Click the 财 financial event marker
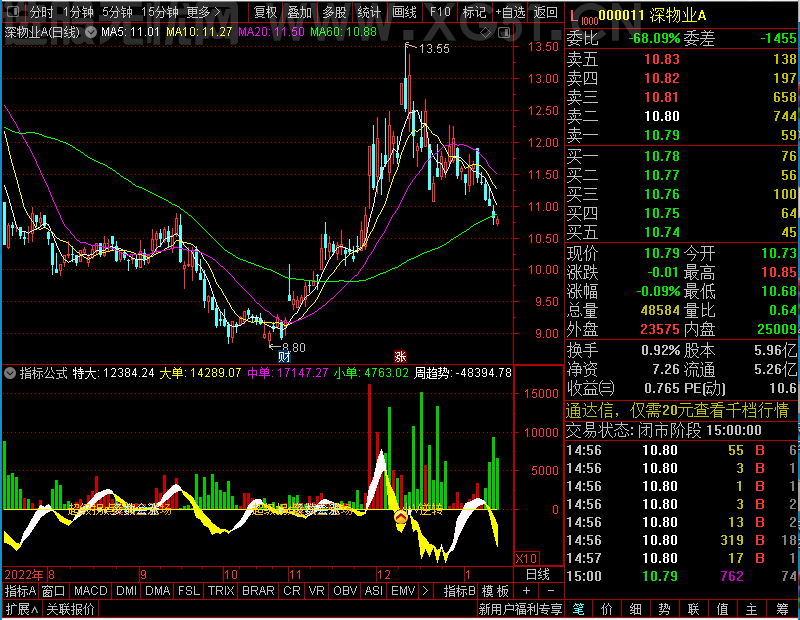Viewport: 800px width, 620px height. 284,356
